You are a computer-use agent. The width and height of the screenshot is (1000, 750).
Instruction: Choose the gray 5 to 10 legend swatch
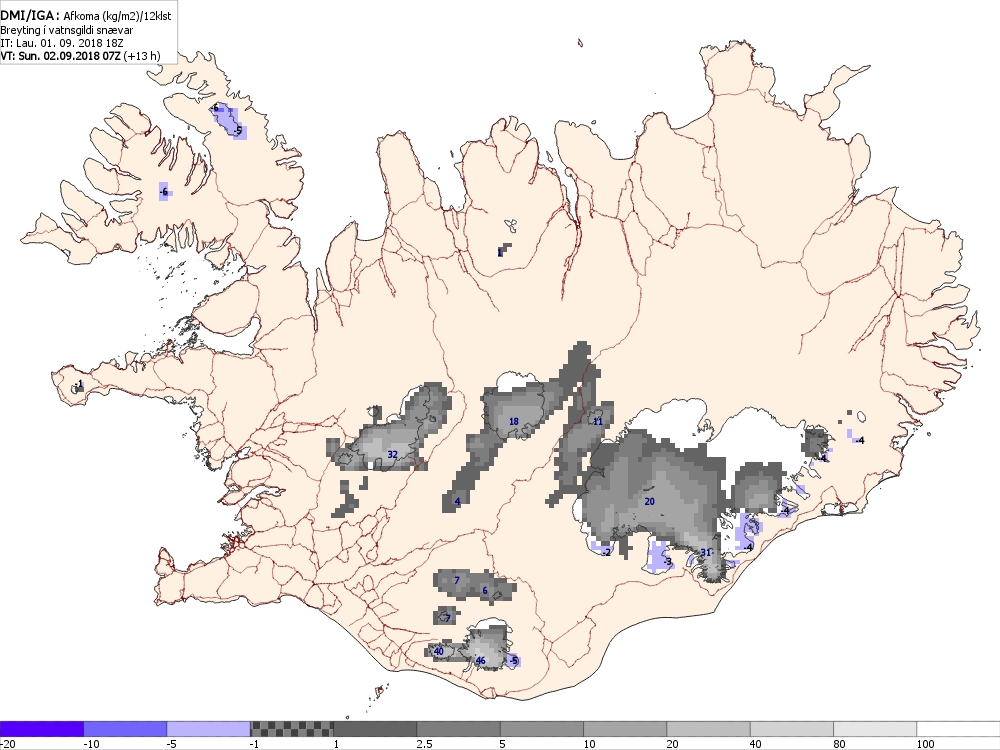(542, 729)
